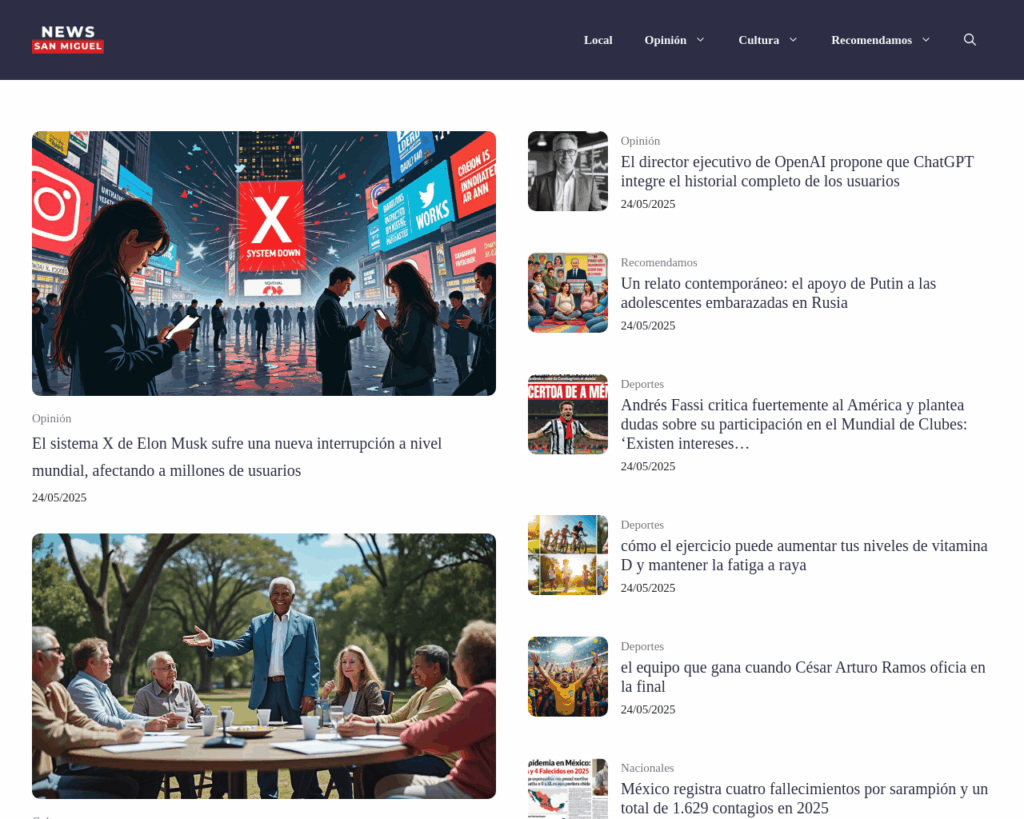Click the Andrés Fassi article thumbnail
This screenshot has width=1024, height=819.
pos(568,415)
